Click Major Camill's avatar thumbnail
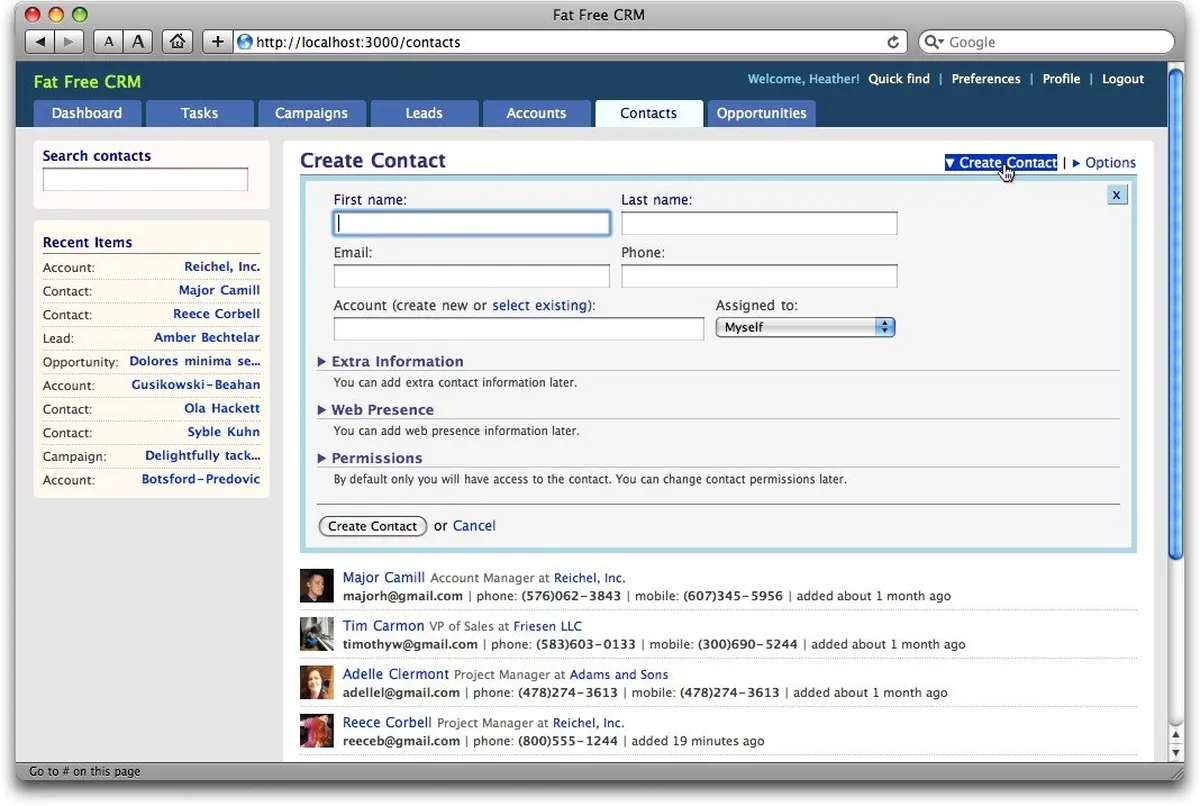The width and height of the screenshot is (1200, 806). tap(316, 586)
